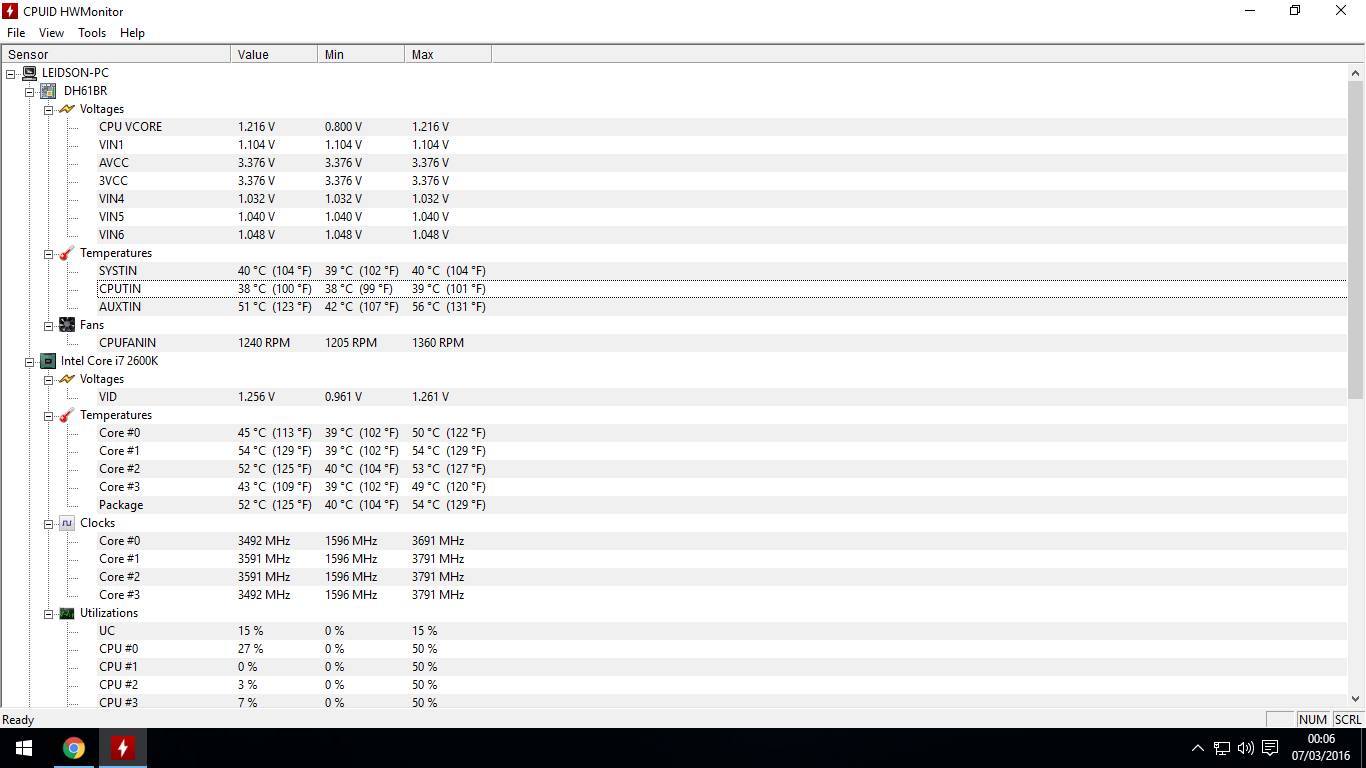Click the Clocks waveform icon
This screenshot has width=1366, height=768.
(x=67, y=523)
